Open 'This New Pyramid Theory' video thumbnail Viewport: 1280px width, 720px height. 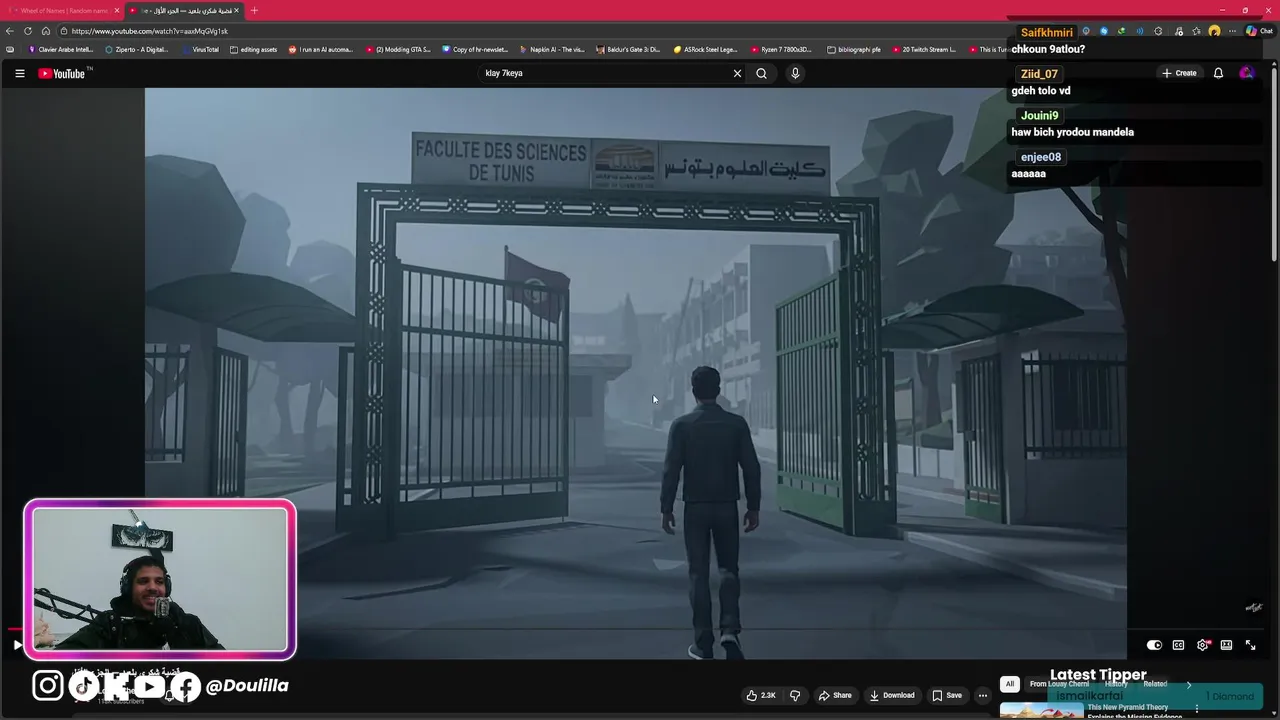[1041, 711]
